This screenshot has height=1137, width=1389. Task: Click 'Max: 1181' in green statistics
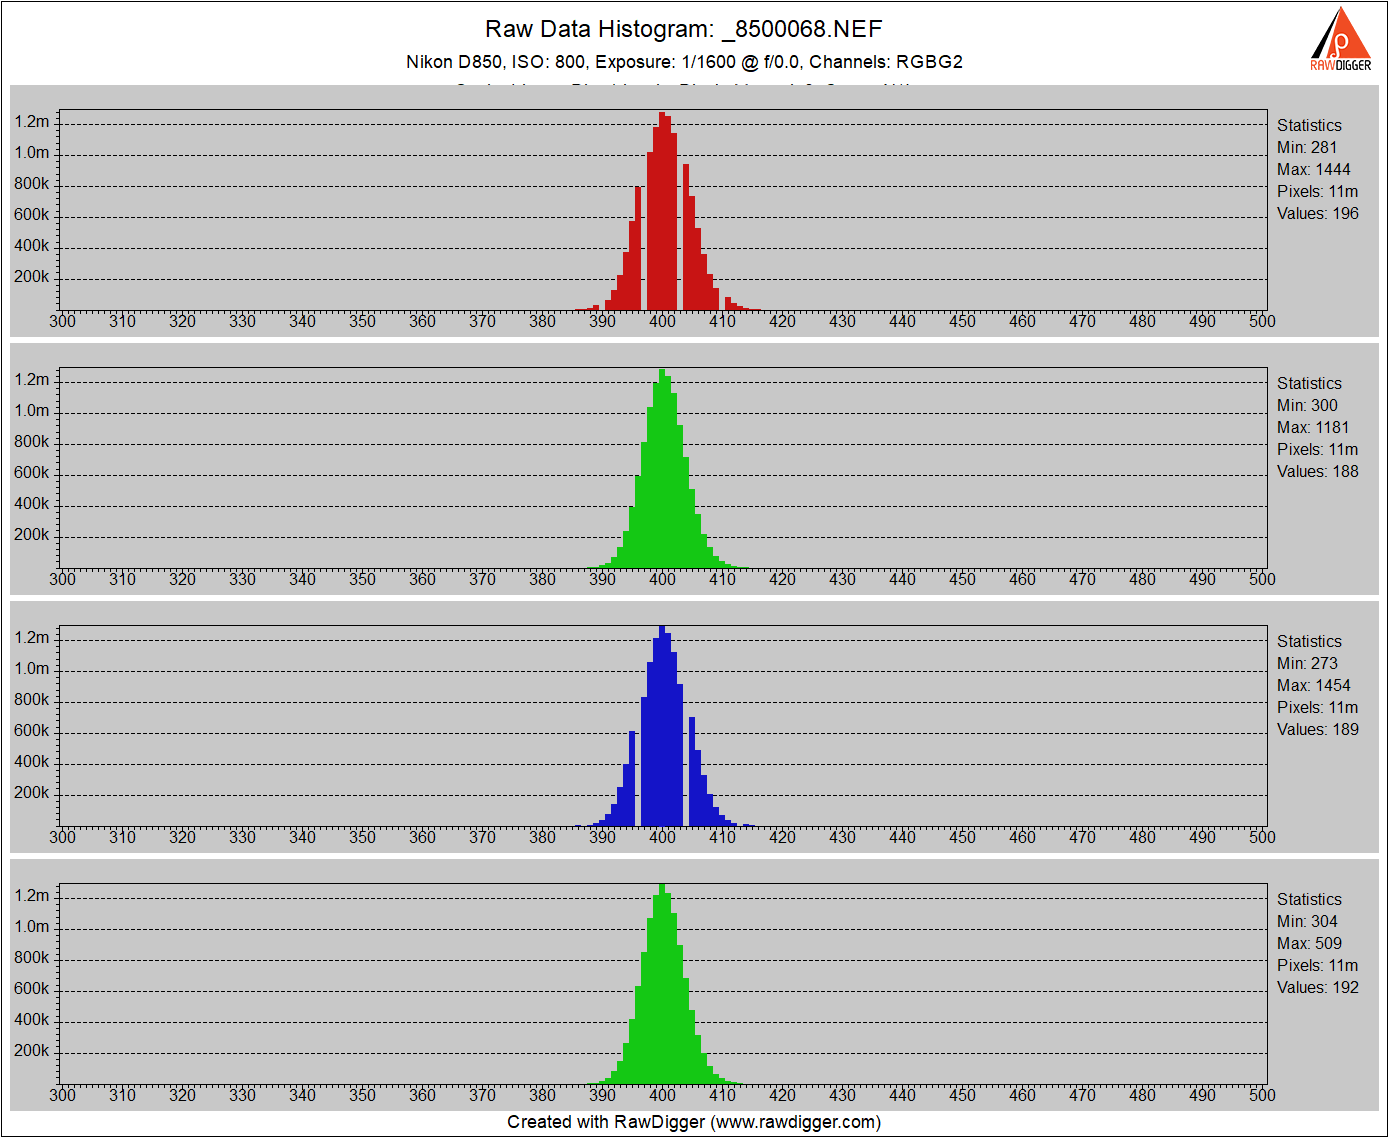[1312, 427]
